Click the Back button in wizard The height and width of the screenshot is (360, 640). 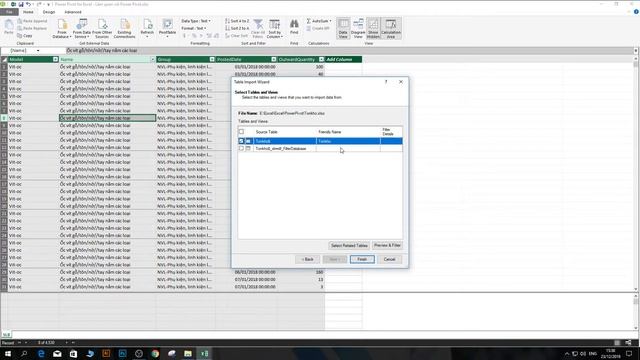coord(307,259)
